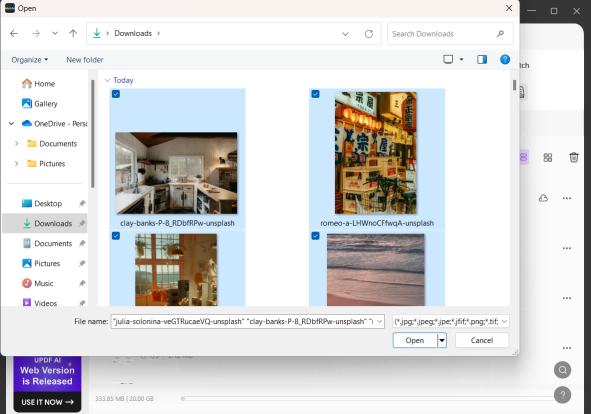591x414 pixels.
Task: Cancel the Open dialog
Action: [x=482, y=340]
